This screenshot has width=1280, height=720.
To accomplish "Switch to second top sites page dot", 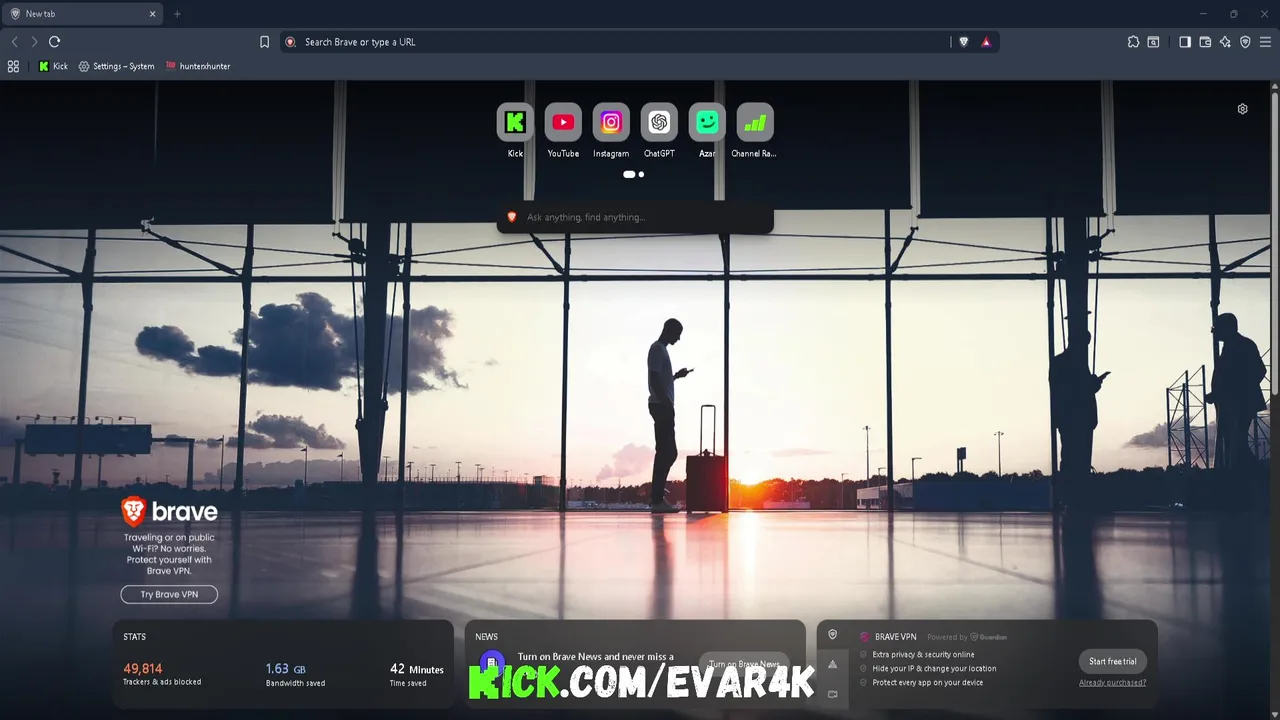I will tap(641, 174).
